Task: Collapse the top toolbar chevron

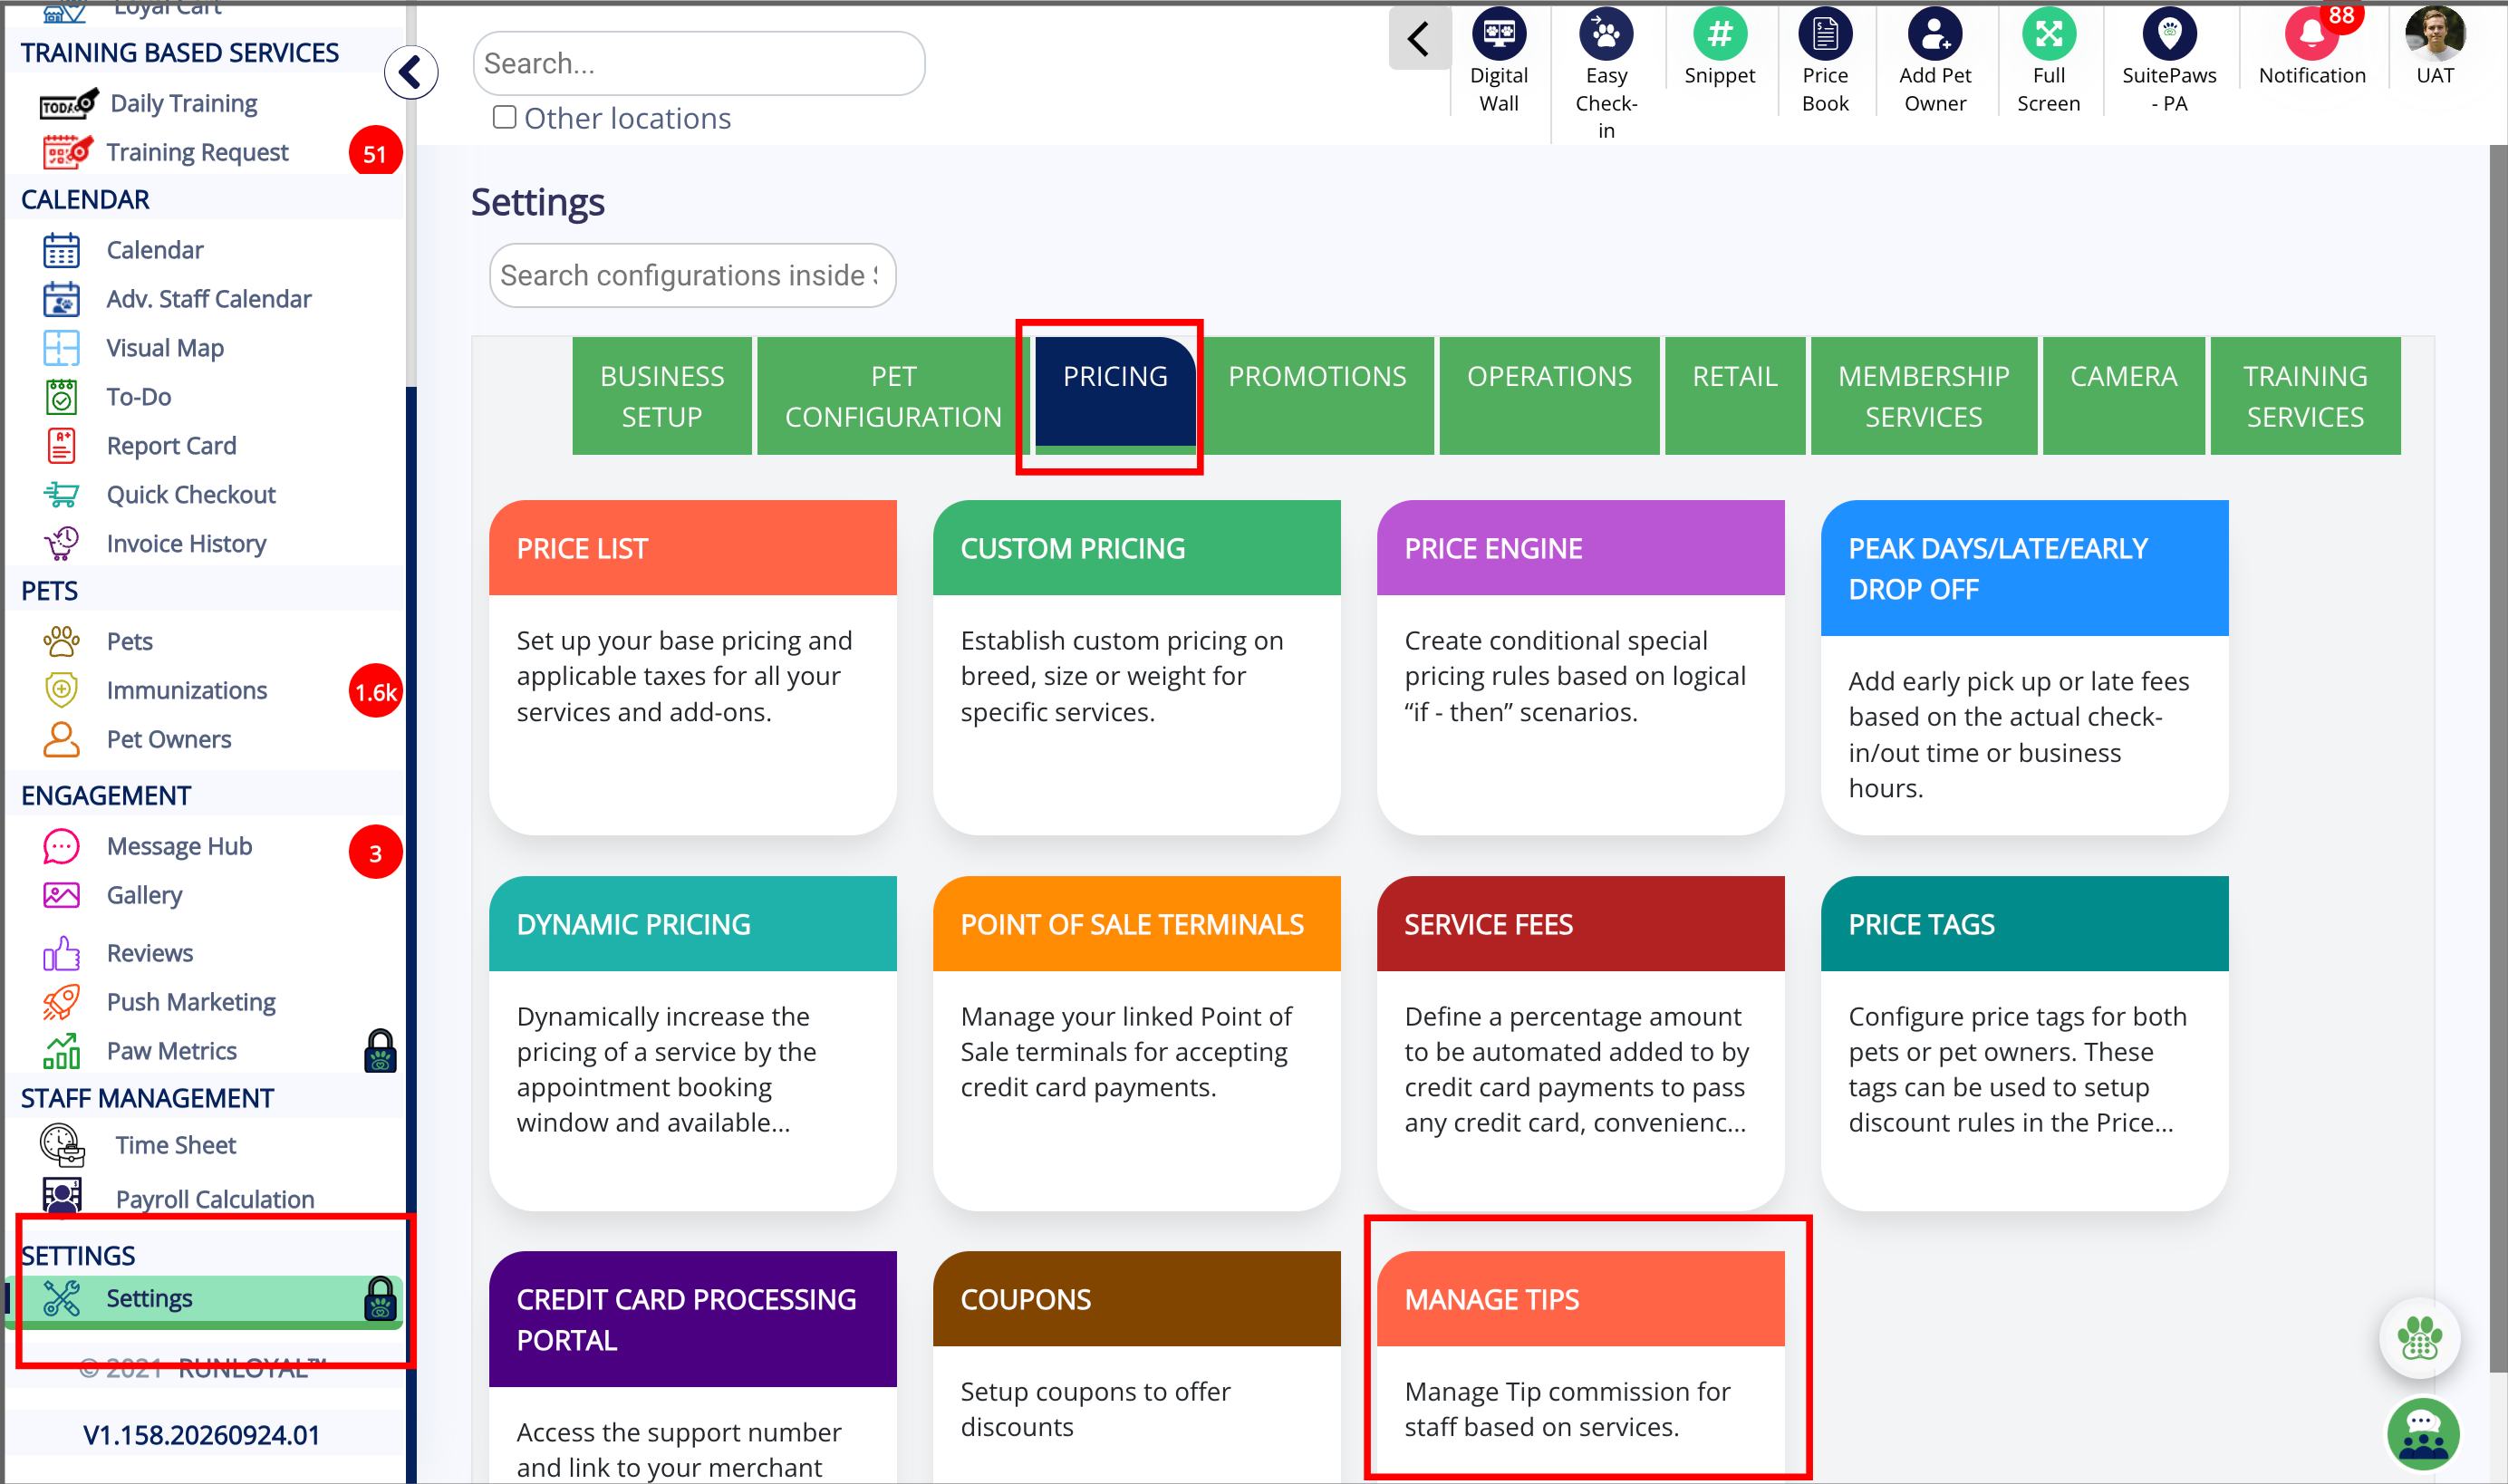Action: tap(1419, 40)
